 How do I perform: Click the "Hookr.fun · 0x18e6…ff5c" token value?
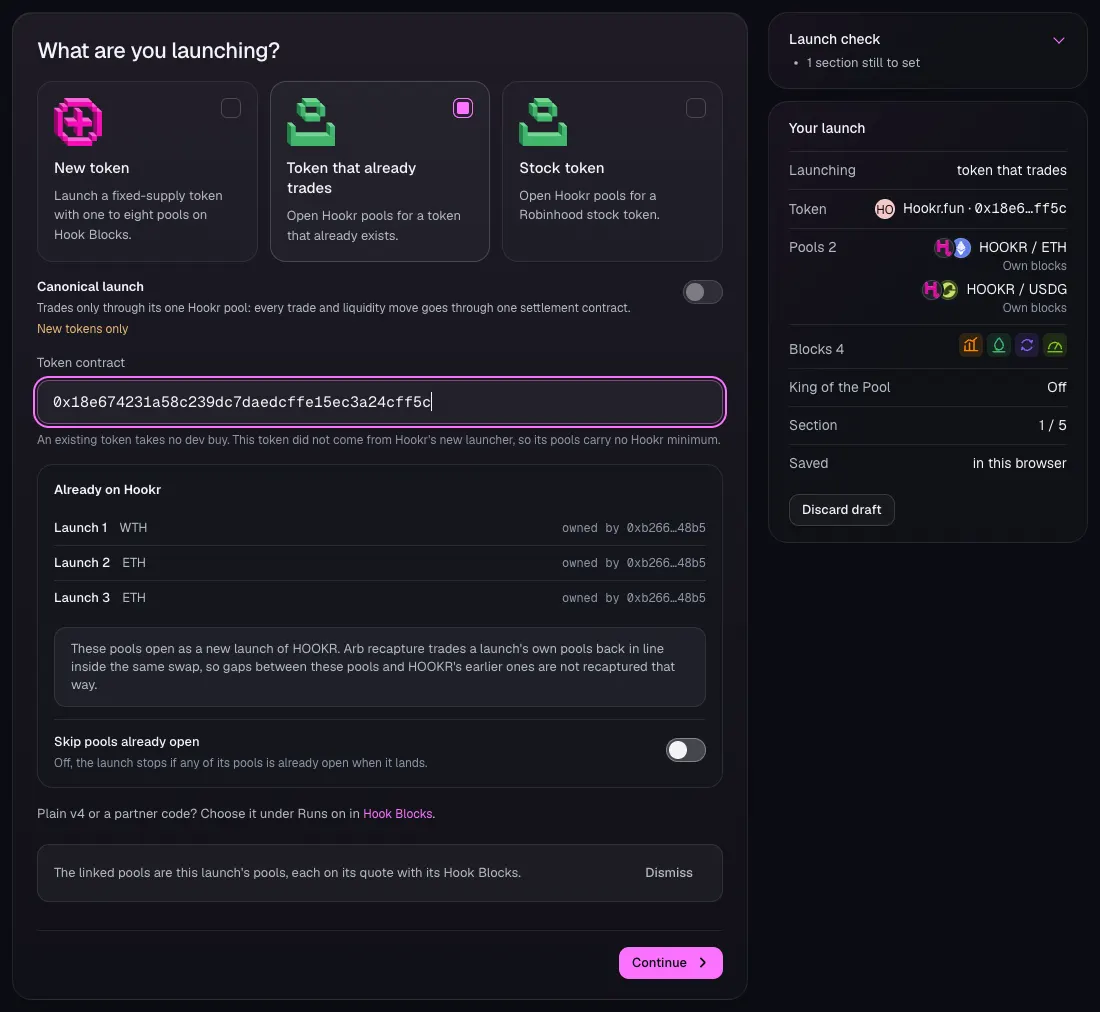pyautogui.click(x=985, y=209)
